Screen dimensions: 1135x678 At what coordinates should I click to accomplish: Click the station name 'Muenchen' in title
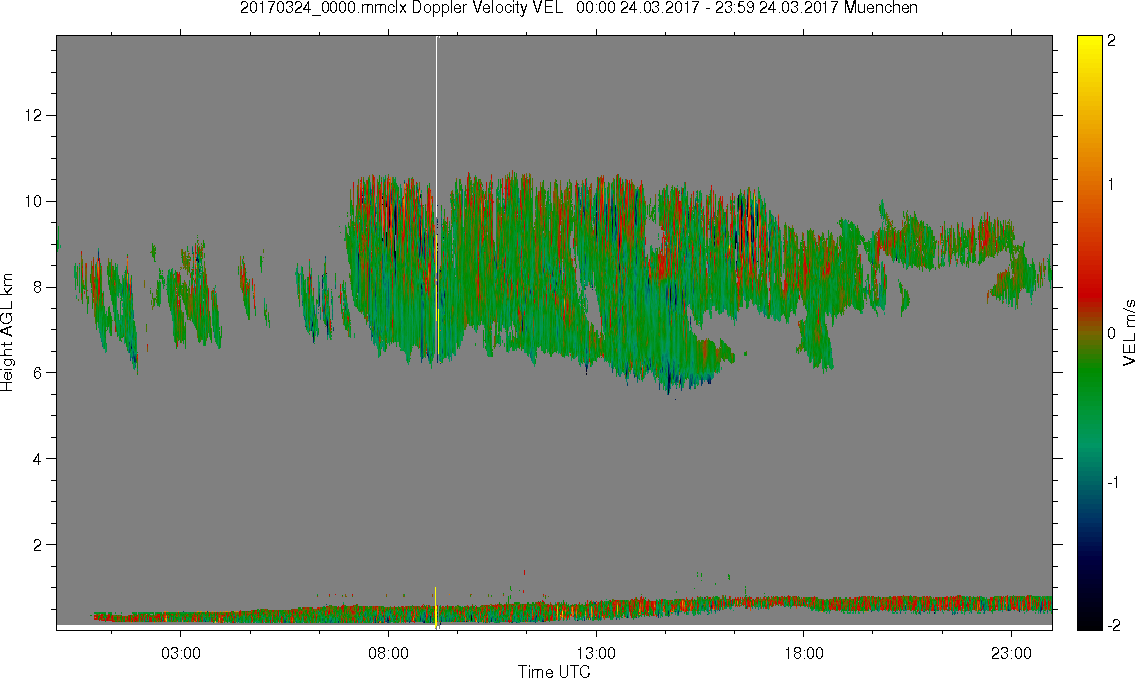pyautogui.click(x=880, y=8)
